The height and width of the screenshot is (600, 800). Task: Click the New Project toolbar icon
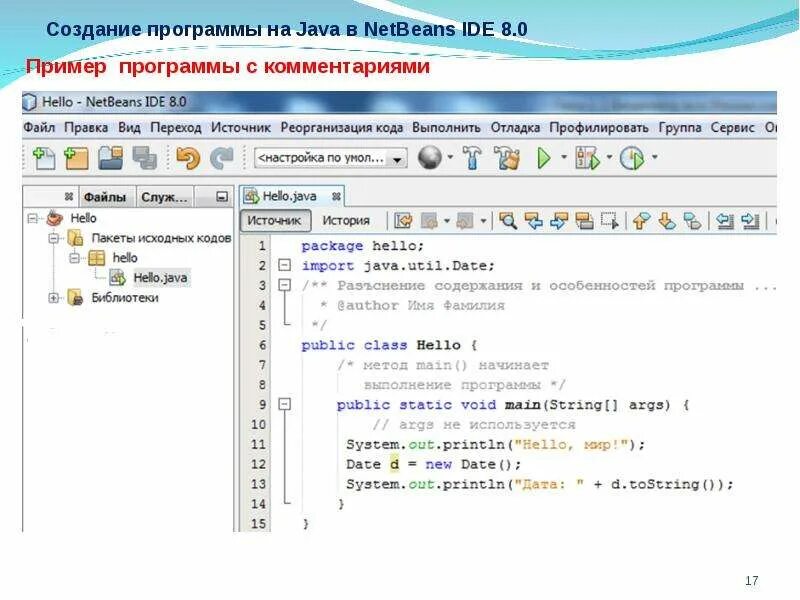point(76,158)
